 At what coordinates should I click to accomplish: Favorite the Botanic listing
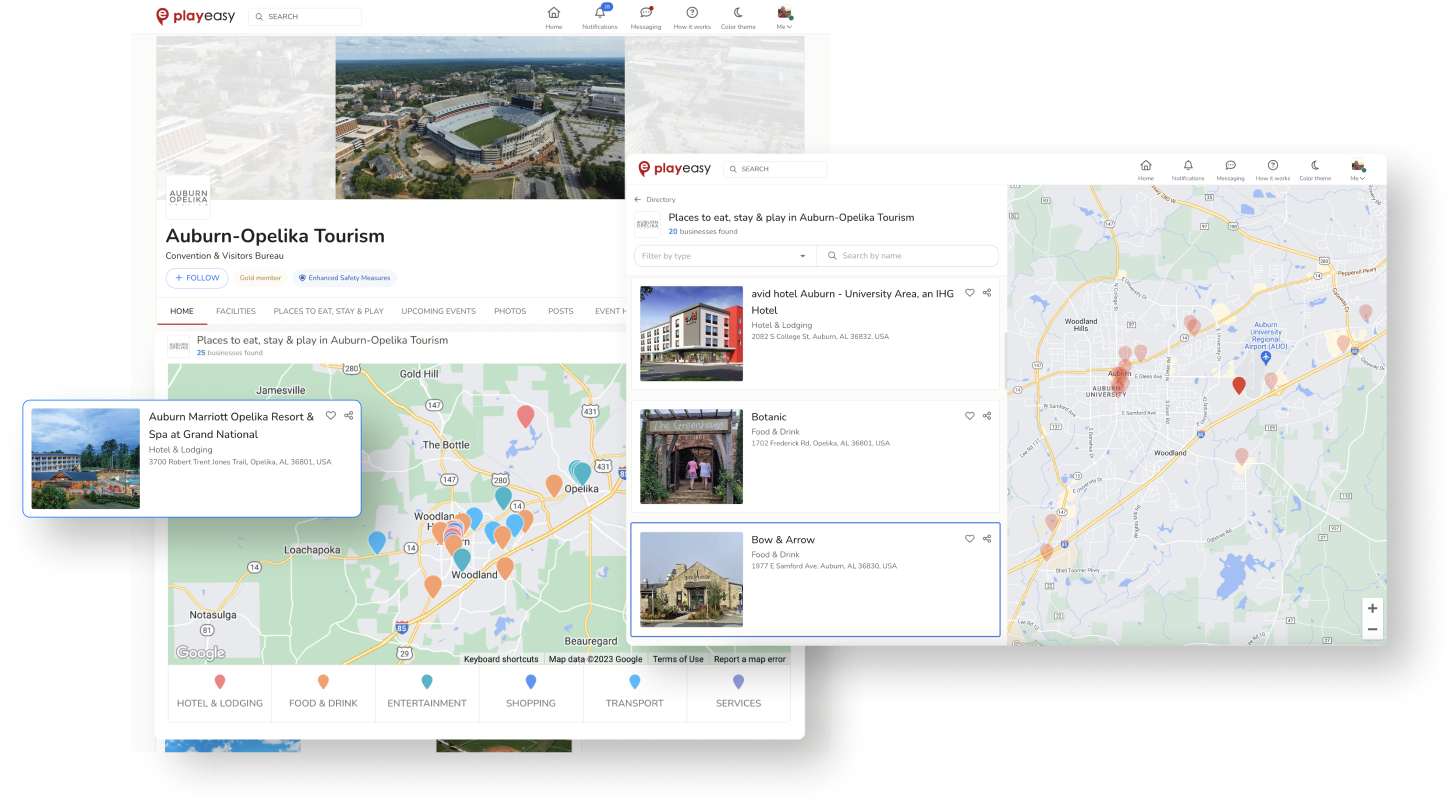[x=969, y=416]
